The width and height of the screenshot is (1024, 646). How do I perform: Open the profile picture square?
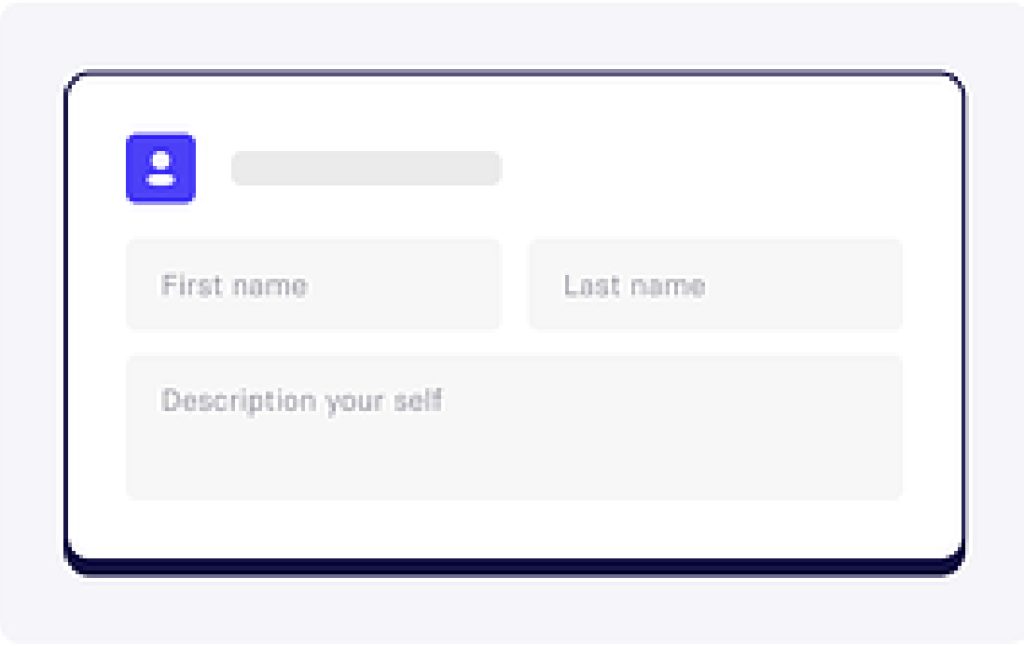[161, 168]
